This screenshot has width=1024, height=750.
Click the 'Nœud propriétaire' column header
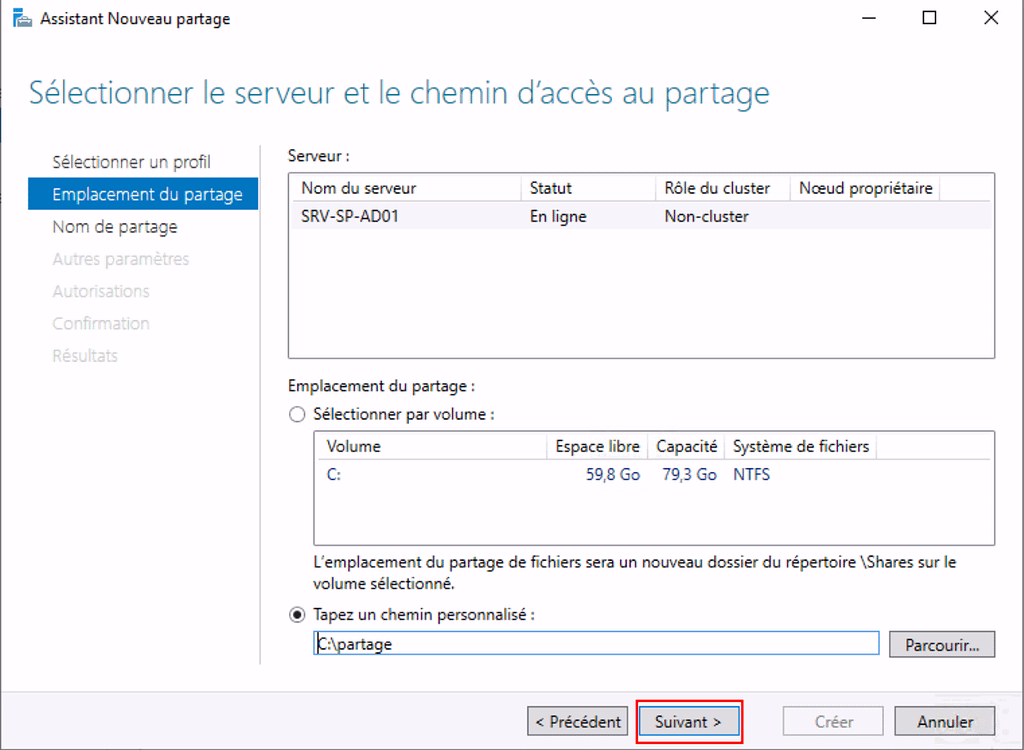tap(865, 188)
